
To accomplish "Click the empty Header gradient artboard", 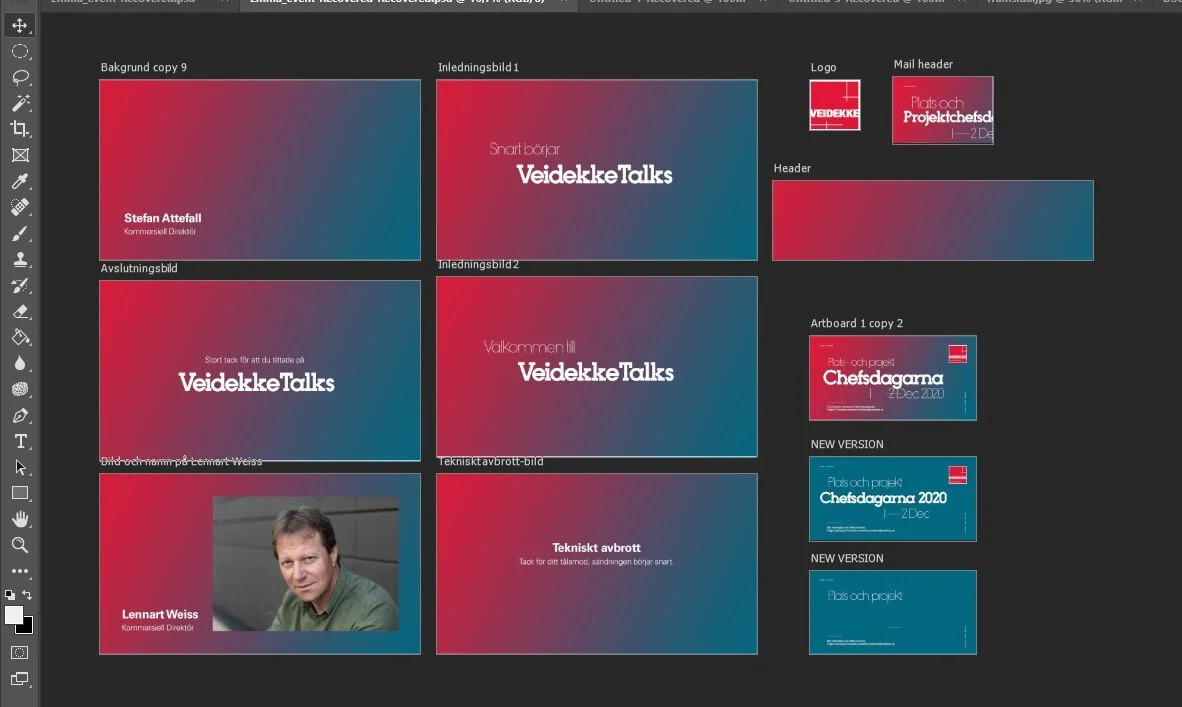I will pos(932,220).
